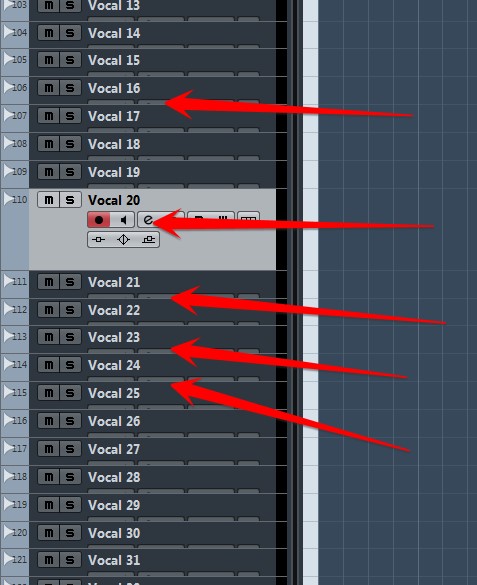Click third icon in Vocal 20 lower row

[x=148, y=239]
